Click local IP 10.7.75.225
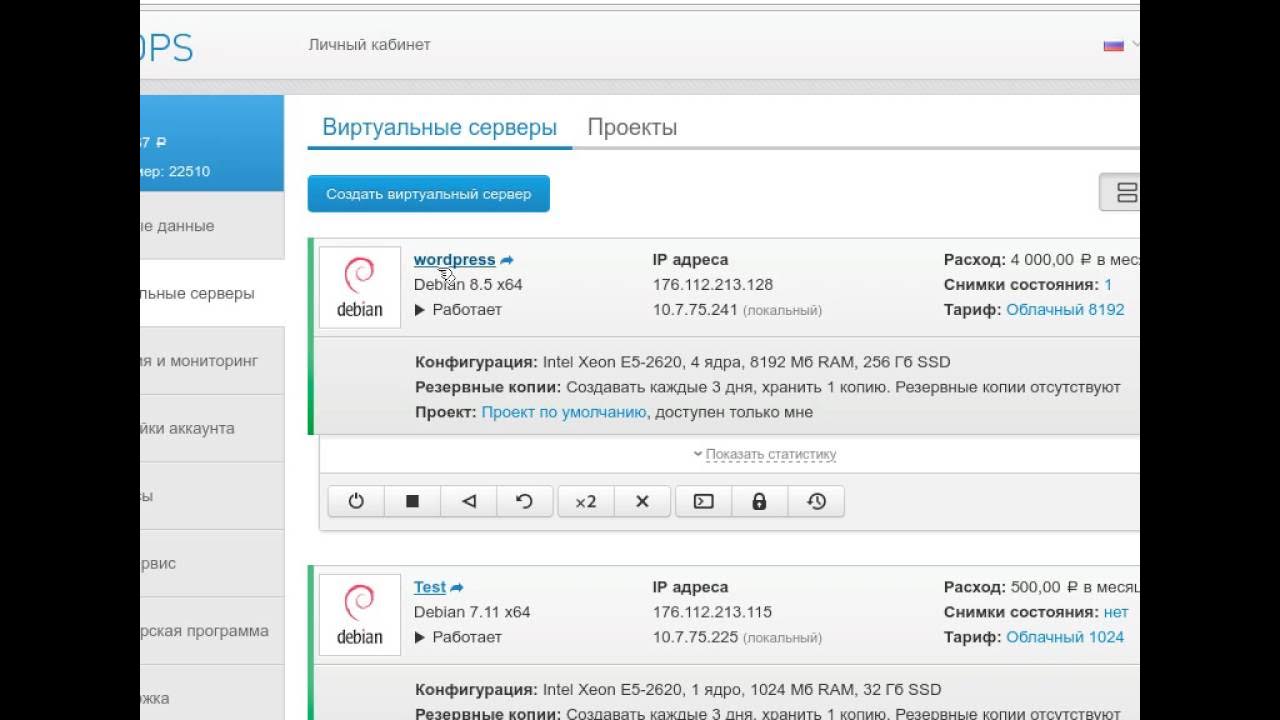1280x720 pixels. click(695, 638)
